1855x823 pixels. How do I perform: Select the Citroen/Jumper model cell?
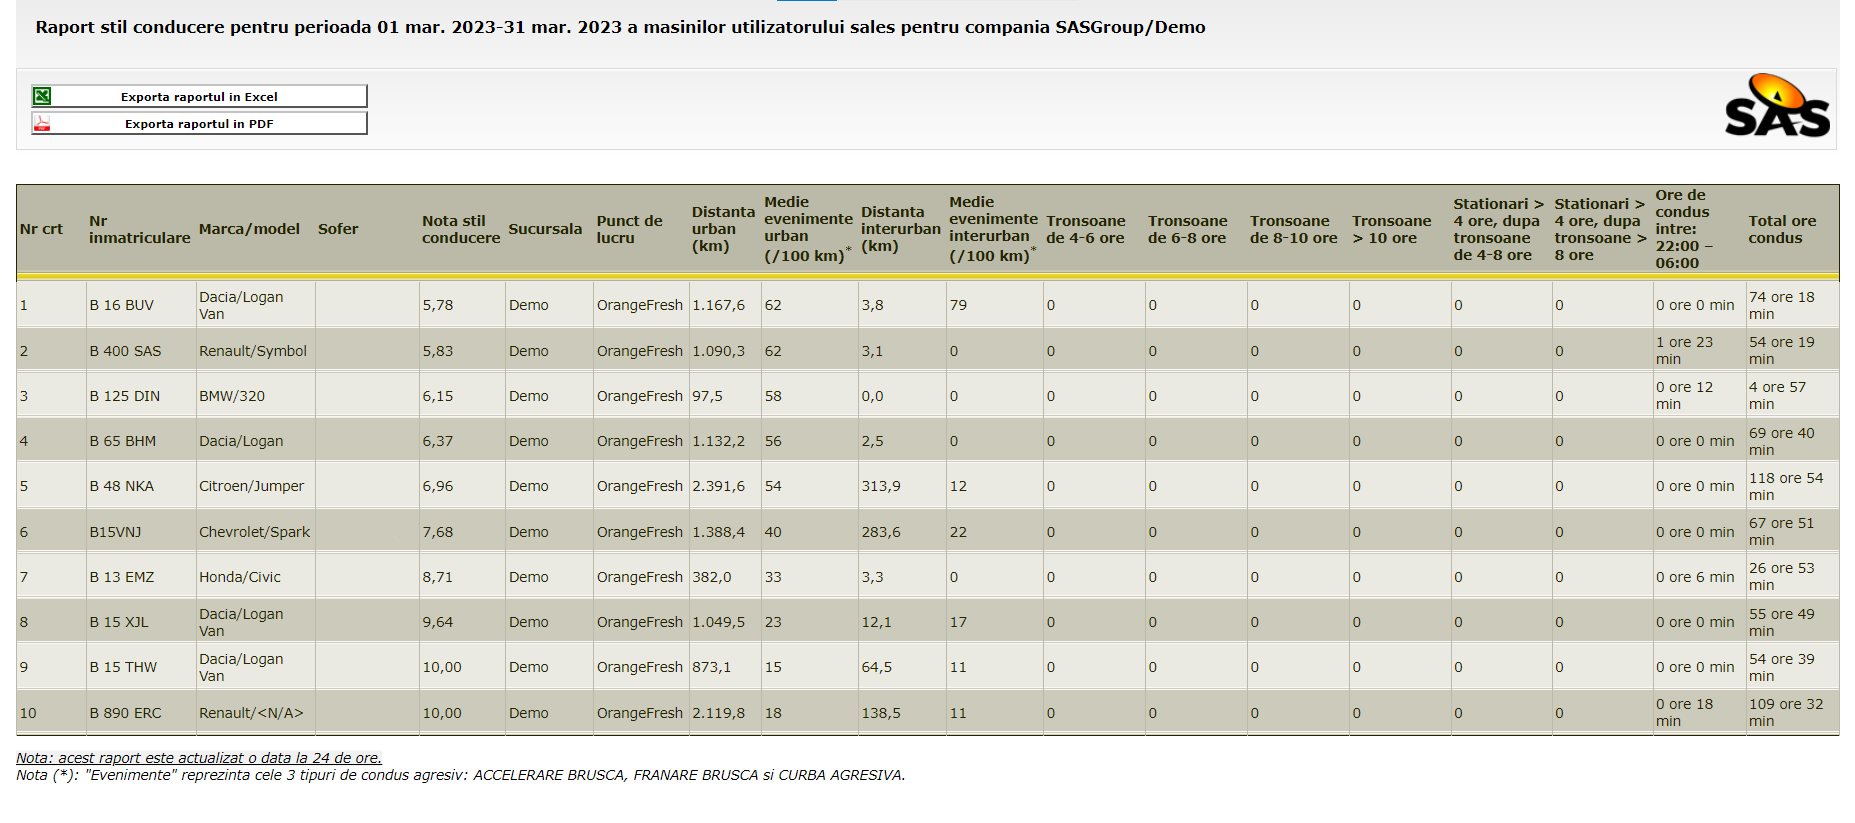tap(251, 486)
